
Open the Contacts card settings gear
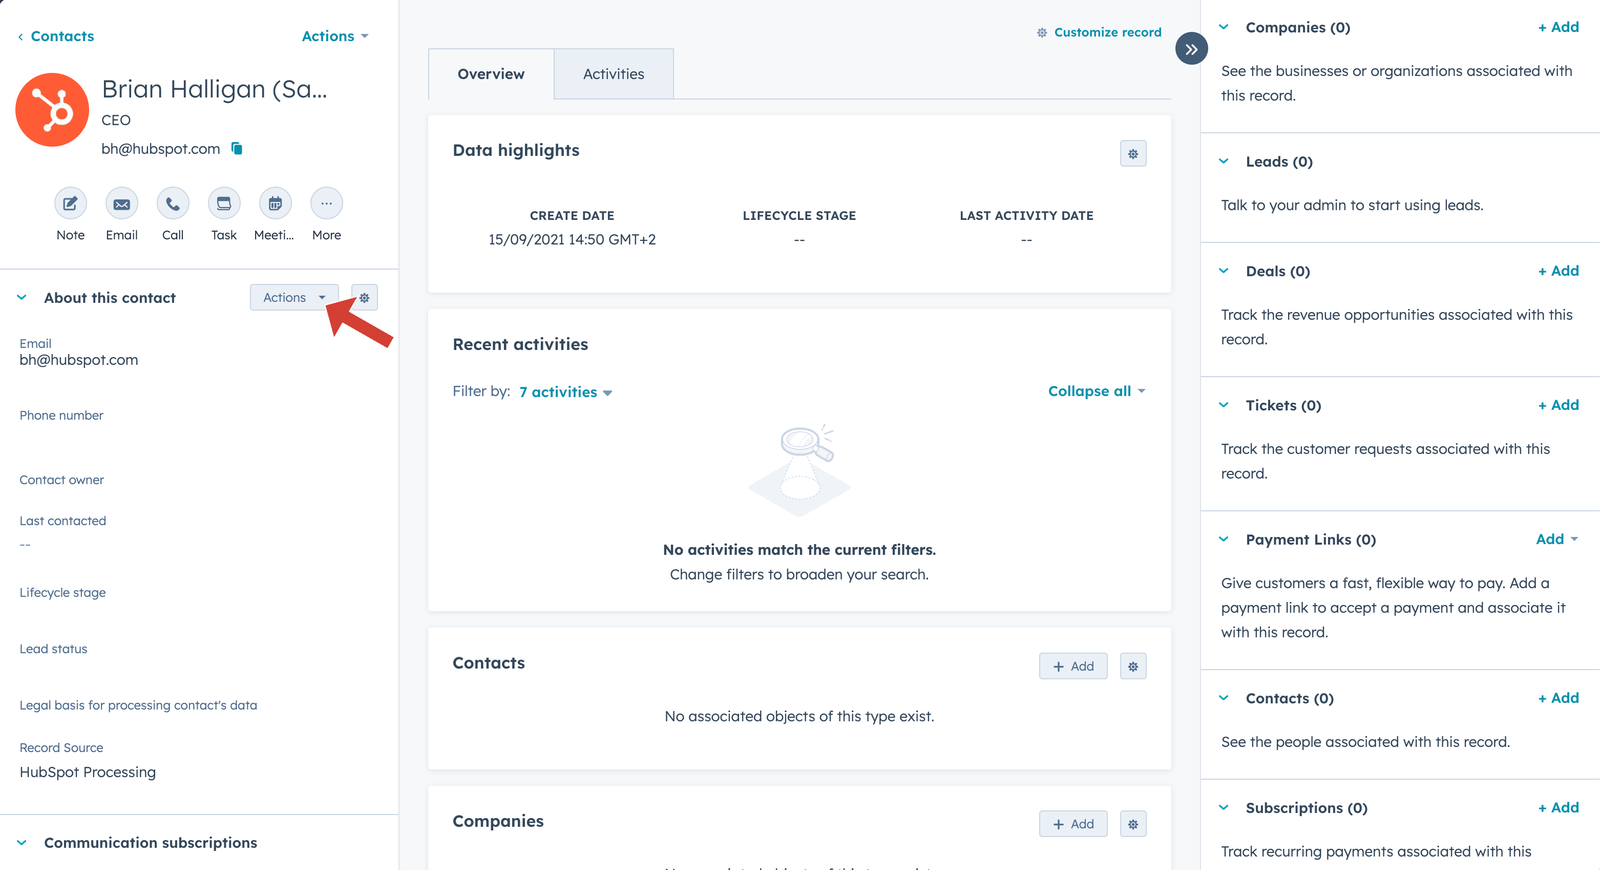click(x=1133, y=666)
